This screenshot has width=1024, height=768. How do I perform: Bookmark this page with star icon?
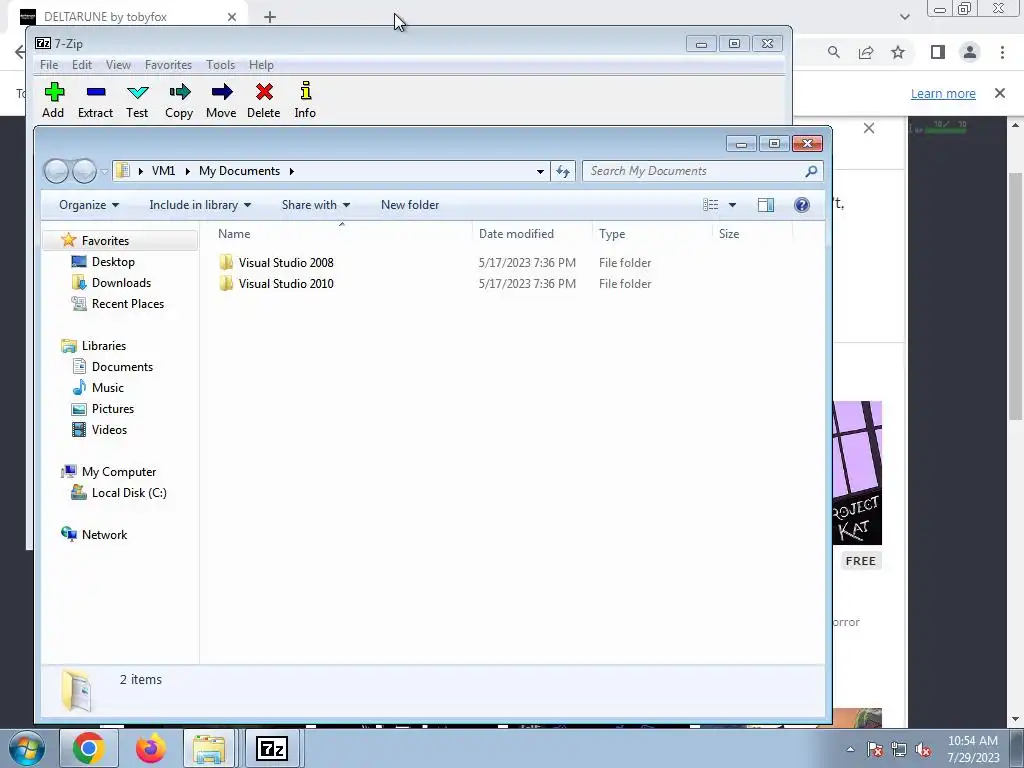click(898, 52)
